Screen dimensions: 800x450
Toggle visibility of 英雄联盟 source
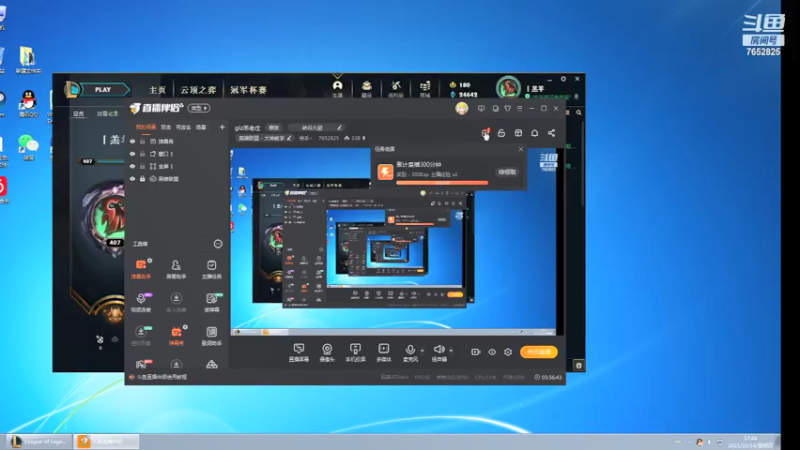pos(133,179)
